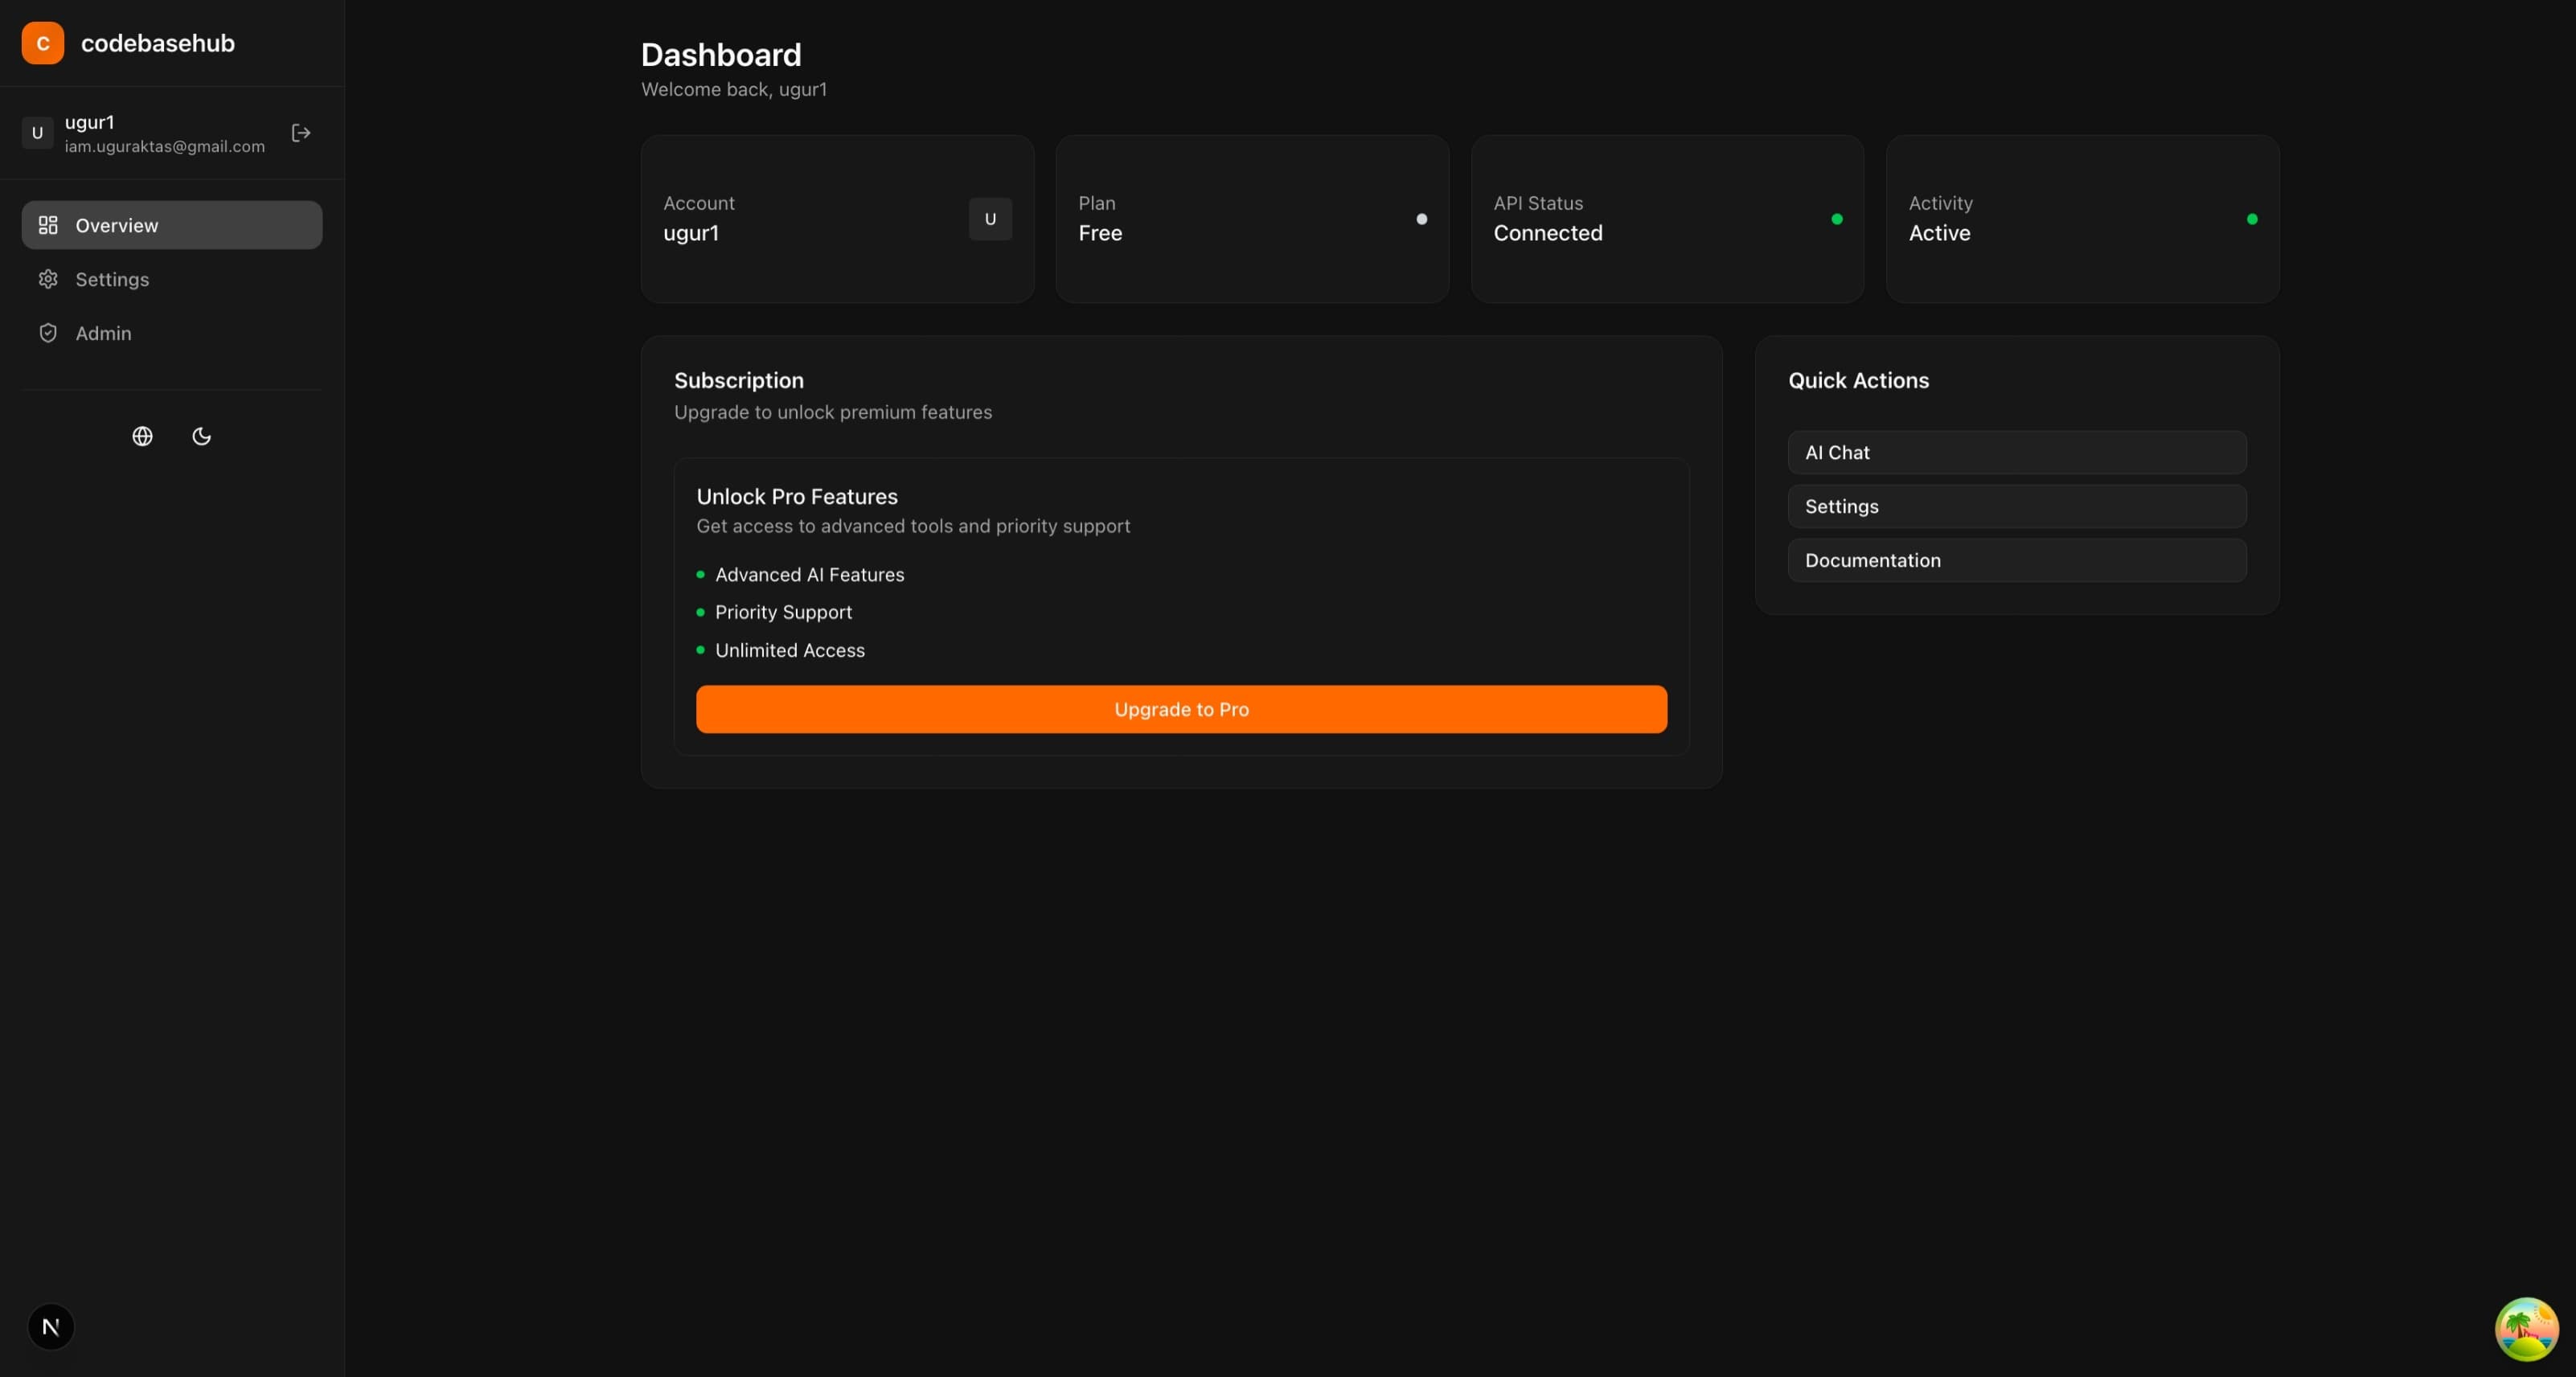2576x1377 pixels.
Task: Sign out using the logout arrow icon
Action: [299, 132]
